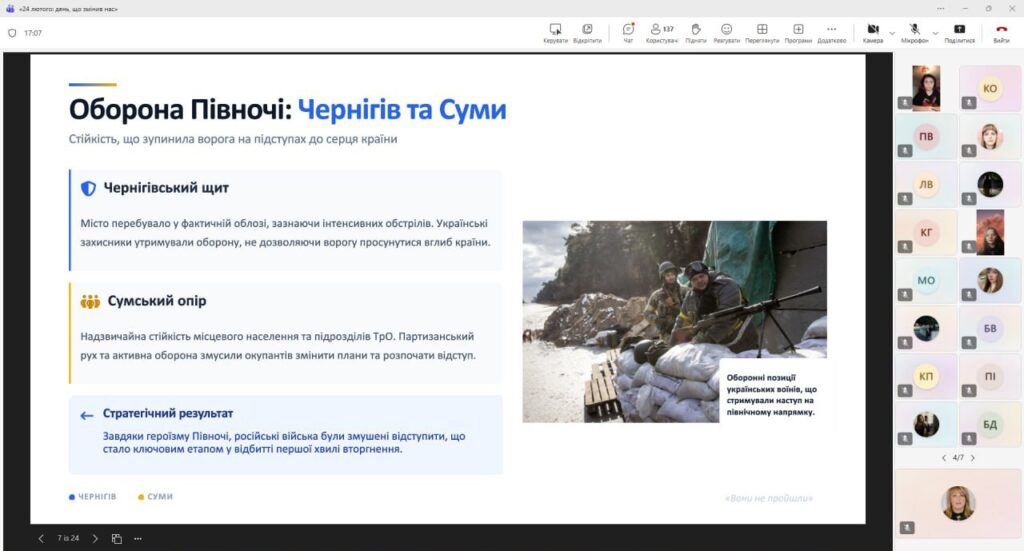Unmute the microphone
This screenshot has height=551, width=1024.
pyautogui.click(x=914, y=32)
